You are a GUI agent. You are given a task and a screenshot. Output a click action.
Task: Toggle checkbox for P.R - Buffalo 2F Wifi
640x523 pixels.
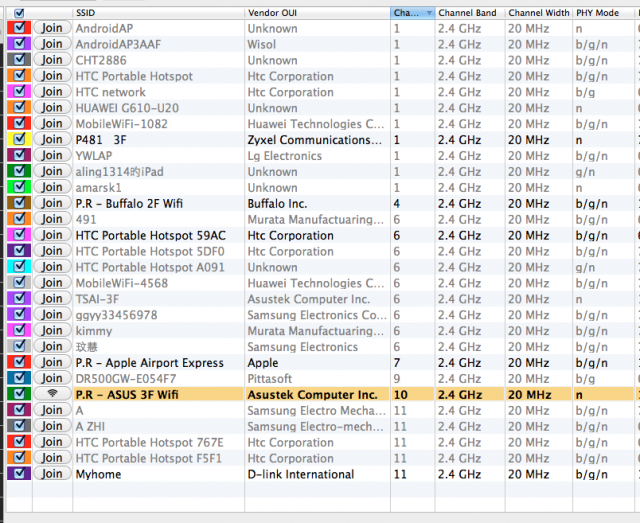click(19, 203)
